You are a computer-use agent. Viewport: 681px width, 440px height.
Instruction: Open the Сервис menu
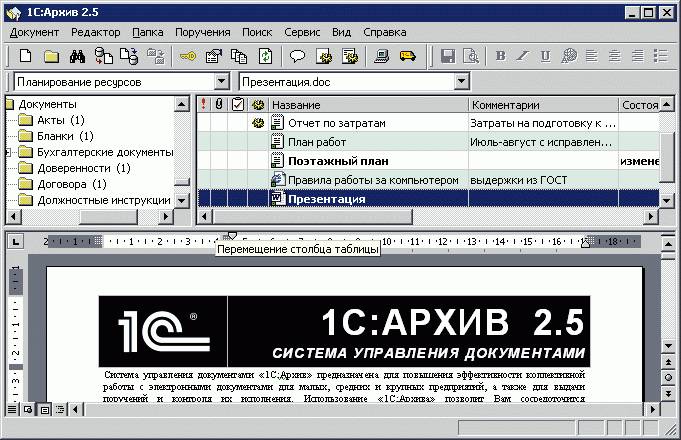coord(302,33)
